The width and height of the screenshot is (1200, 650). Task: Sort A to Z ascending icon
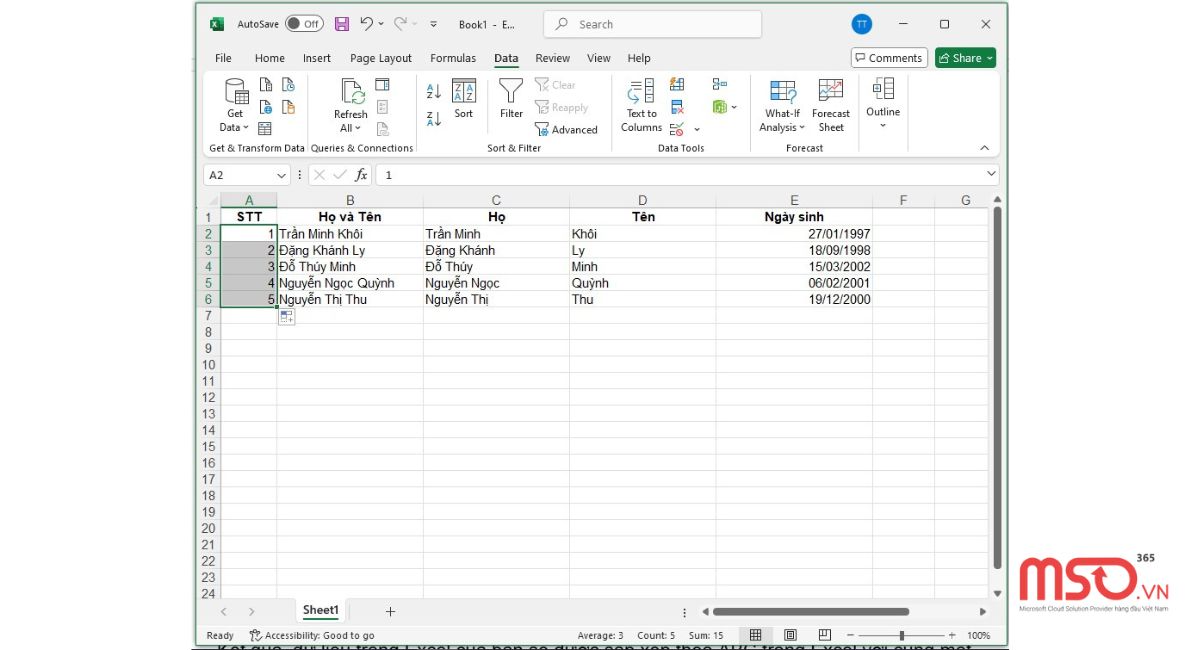pyautogui.click(x=434, y=91)
